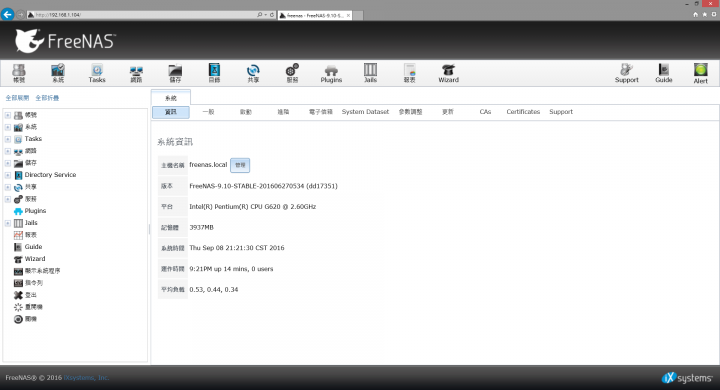Open Sharing from the top toolbar
This screenshot has height=390, width=720.
[x=253, y=73]
